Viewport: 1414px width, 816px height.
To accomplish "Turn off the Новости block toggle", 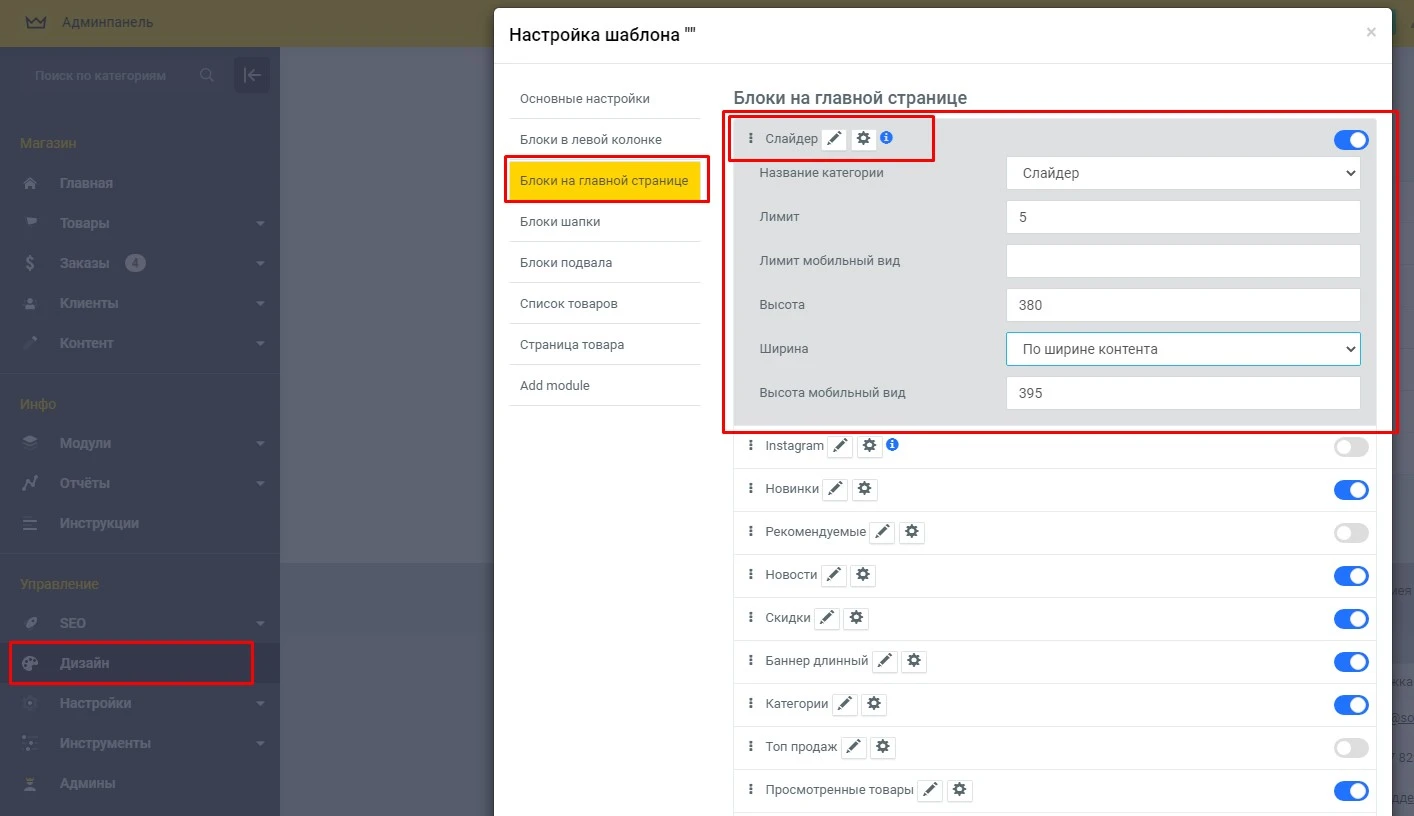I will (x=1350, y=575).
